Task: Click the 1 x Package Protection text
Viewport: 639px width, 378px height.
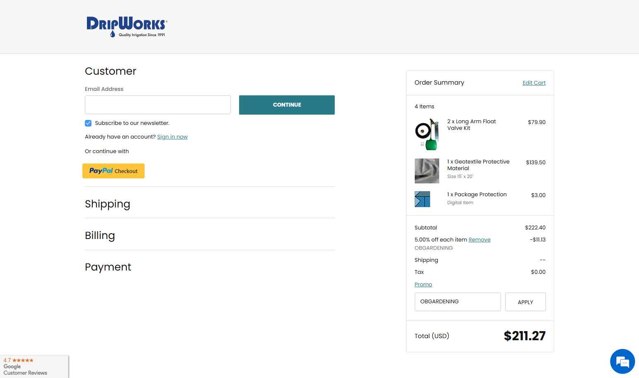Action: coord(477,194)
